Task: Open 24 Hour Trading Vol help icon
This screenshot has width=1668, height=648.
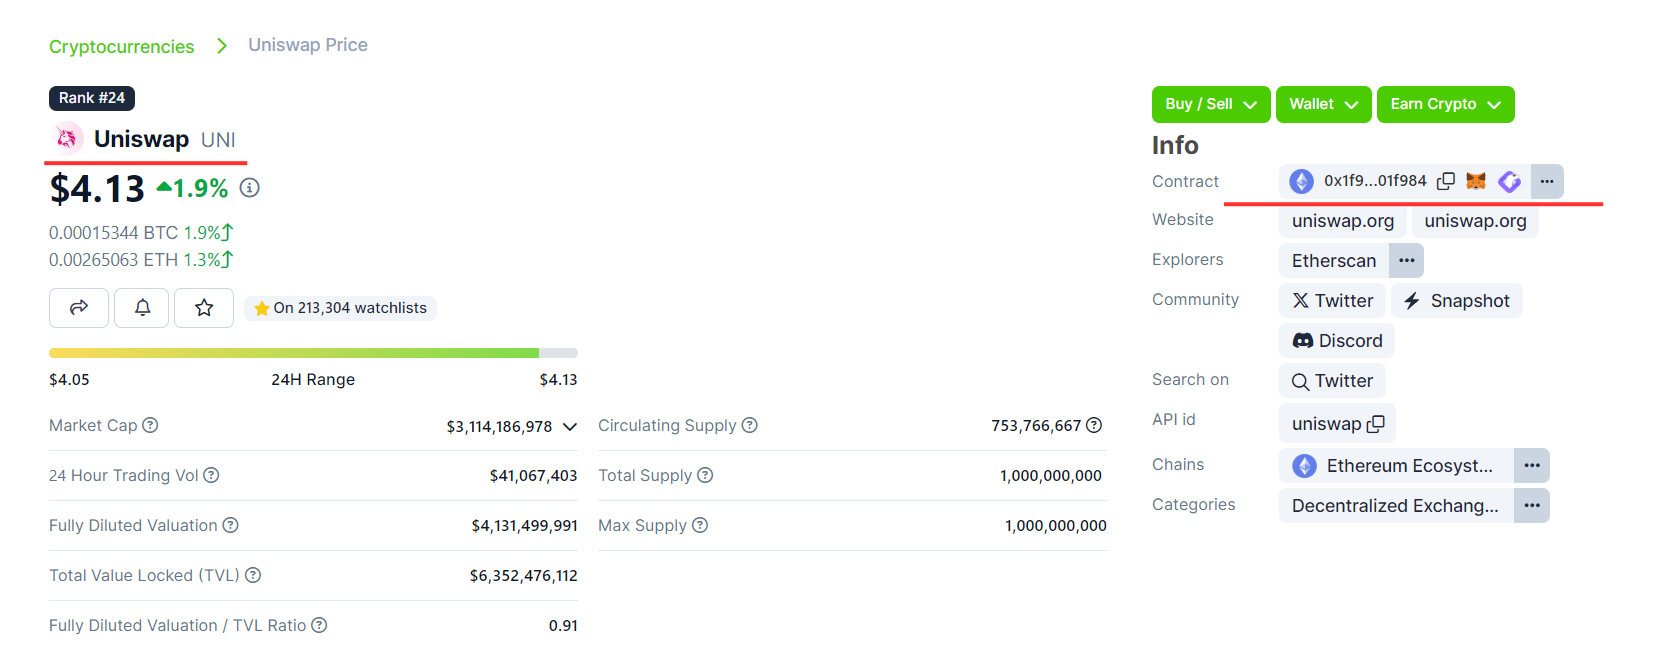Action: coord(211,475)
